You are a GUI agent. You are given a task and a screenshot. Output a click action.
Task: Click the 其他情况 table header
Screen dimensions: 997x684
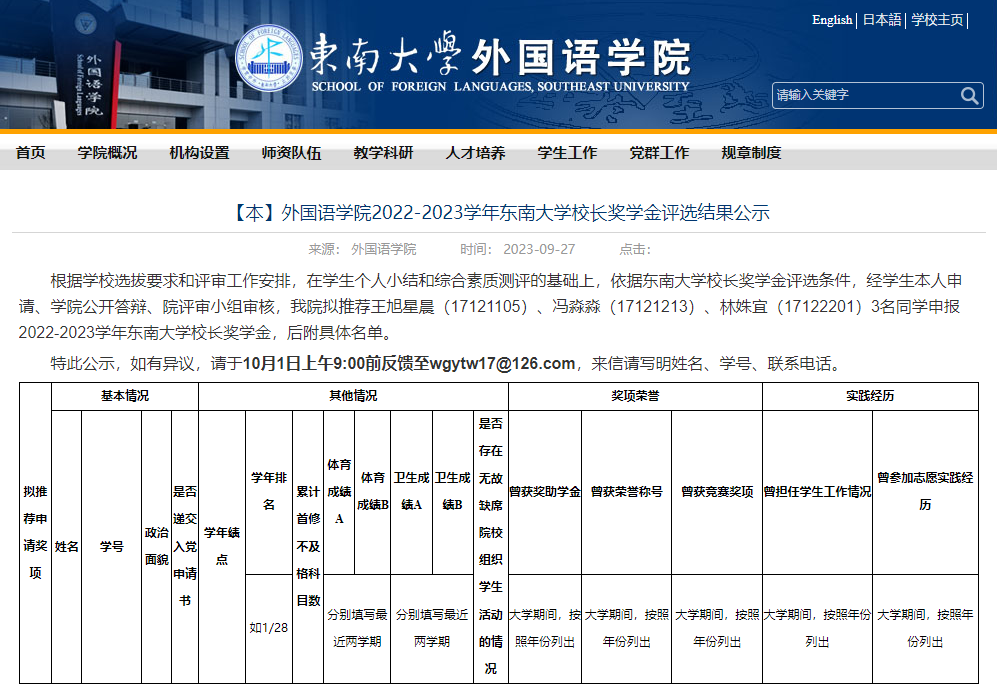[353, 396]
